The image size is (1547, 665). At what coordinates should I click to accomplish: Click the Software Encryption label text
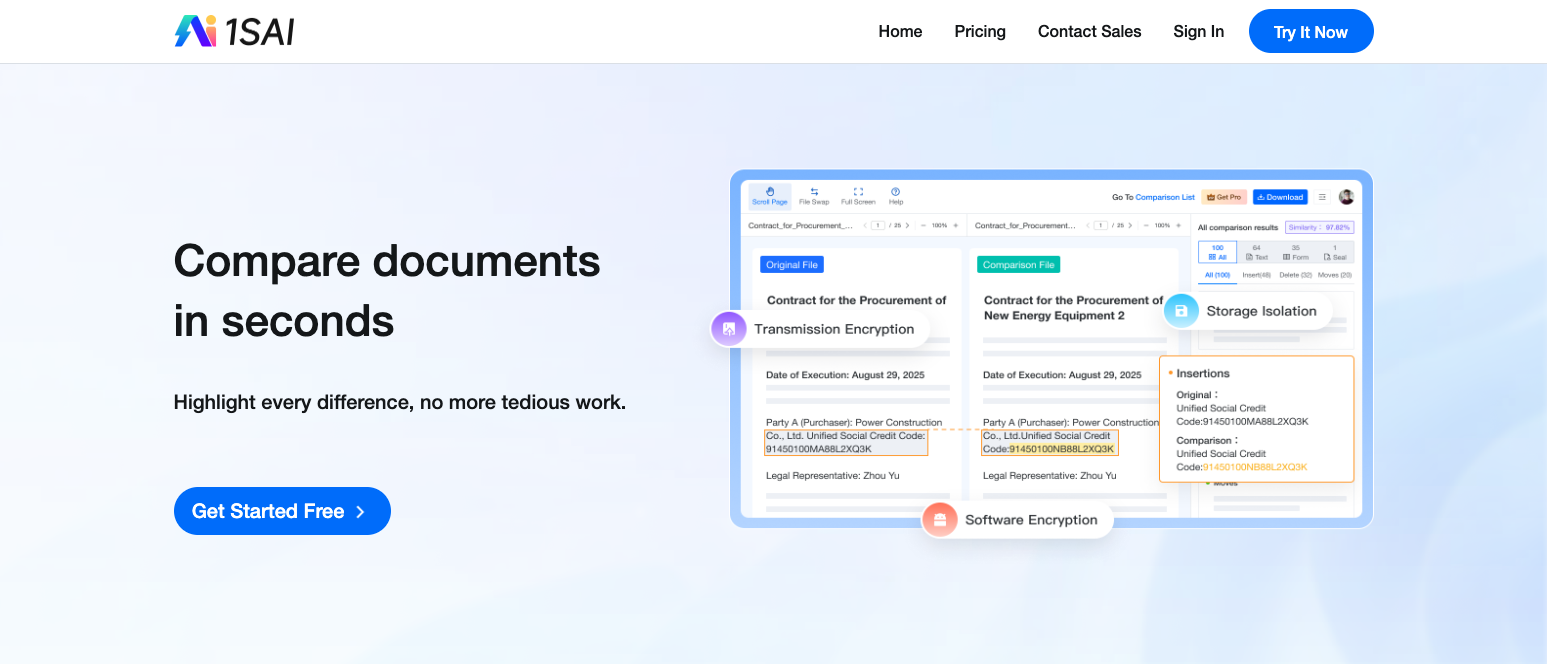point(1031,520)
